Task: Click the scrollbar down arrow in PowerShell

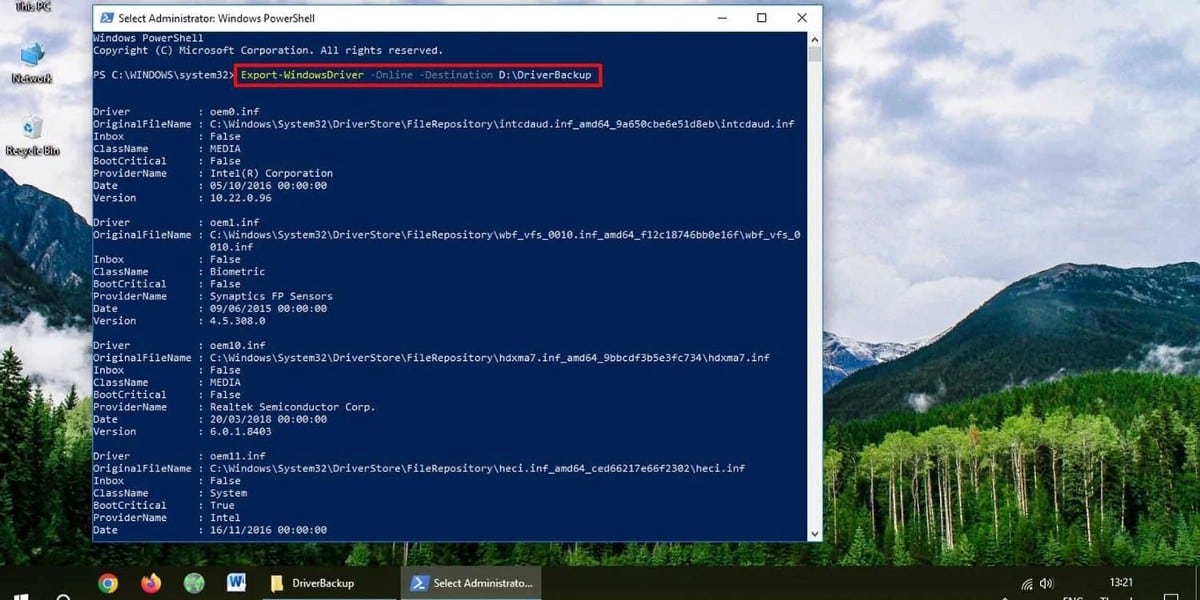Action: point(814,533)
